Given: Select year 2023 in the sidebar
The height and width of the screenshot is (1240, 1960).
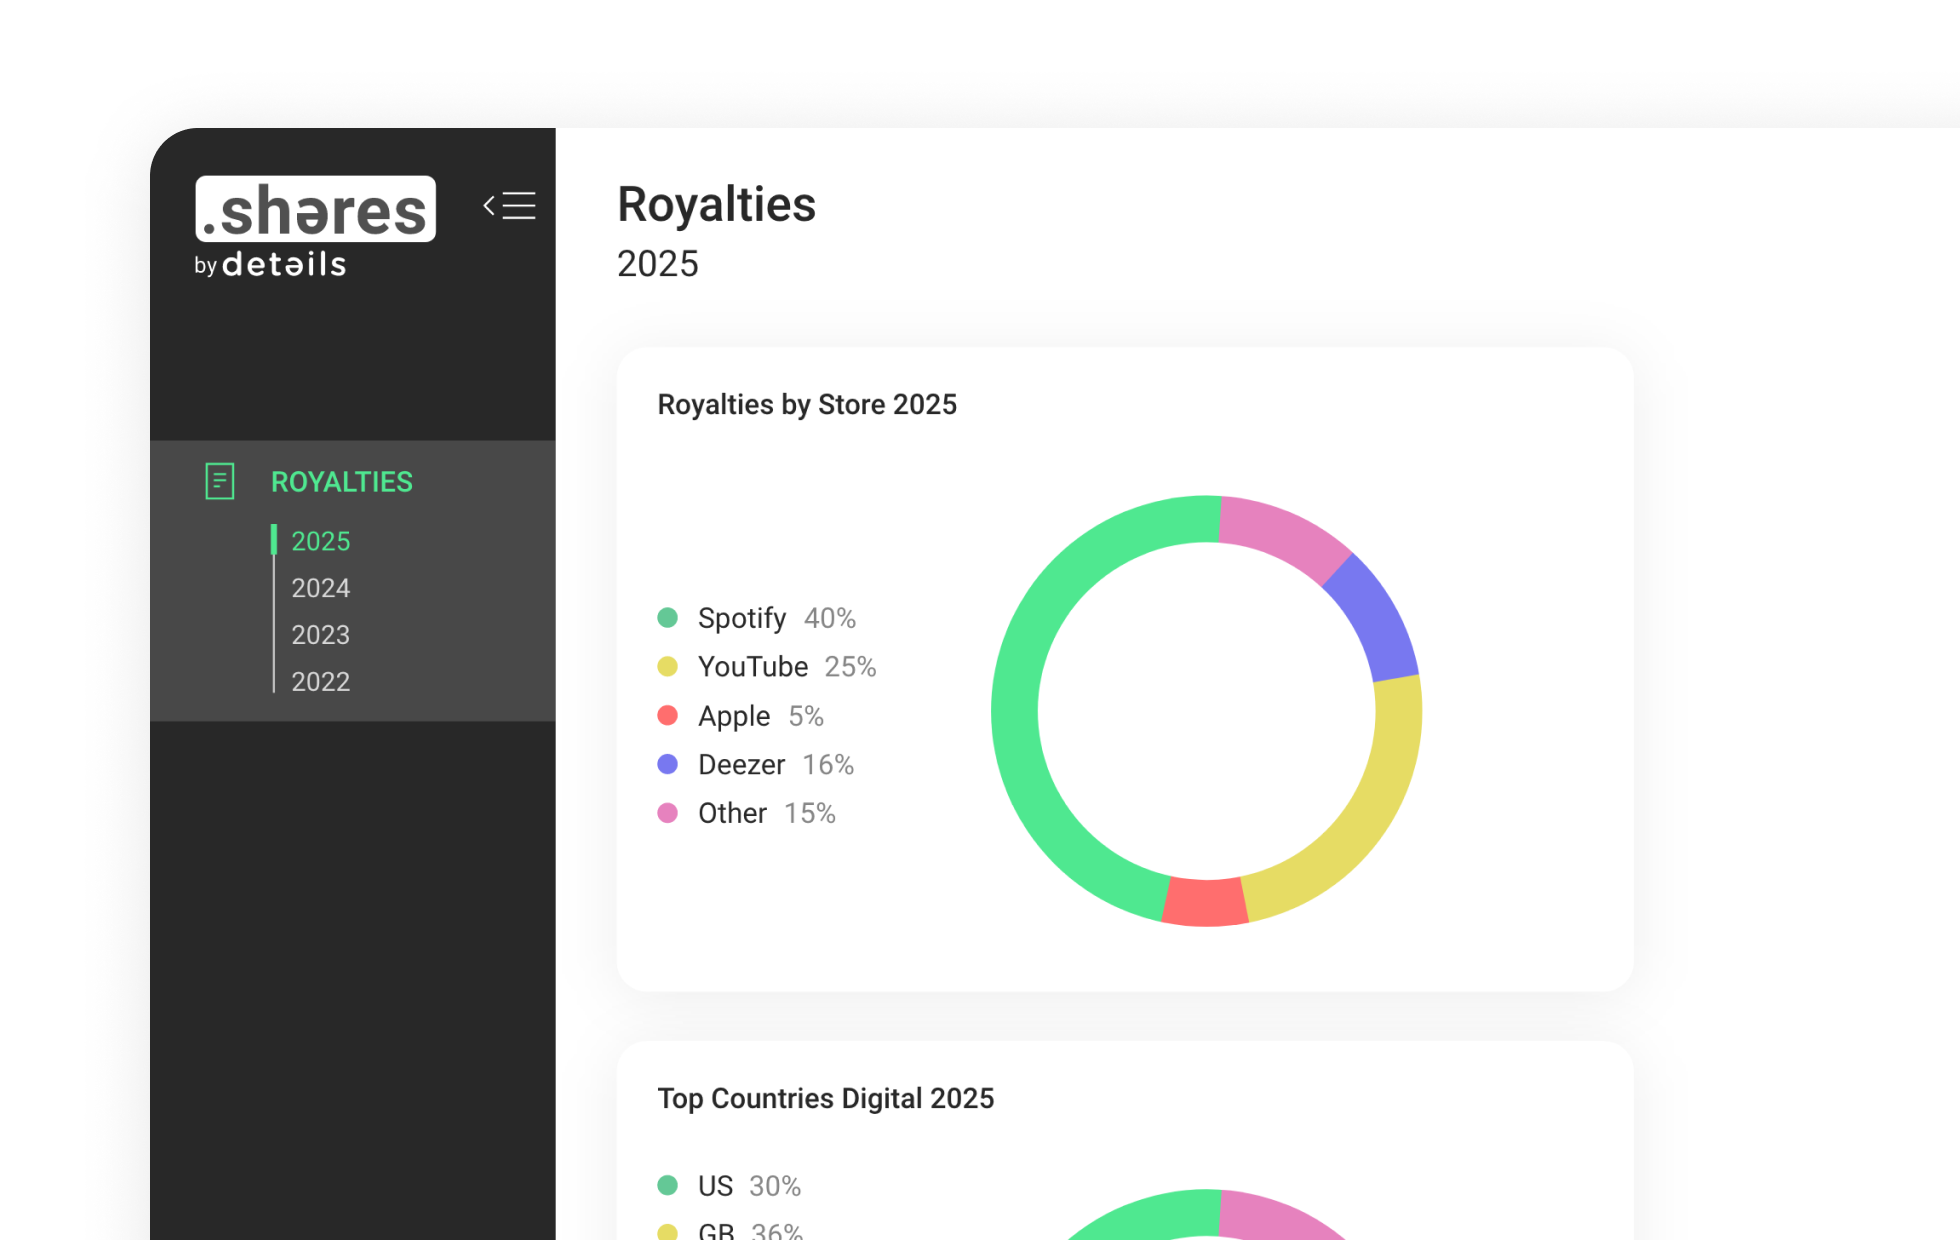Looking at the screenshot, I should click(320, 635).
